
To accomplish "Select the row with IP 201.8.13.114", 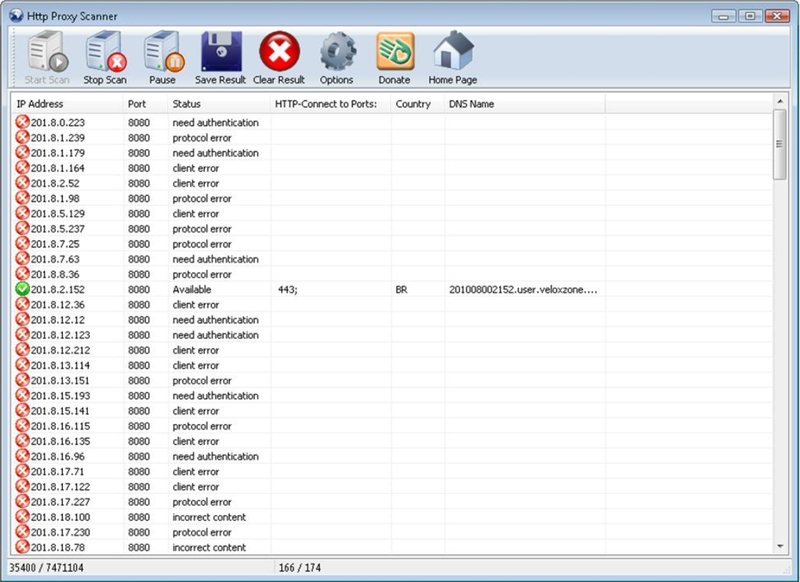I will click(392, 365).
